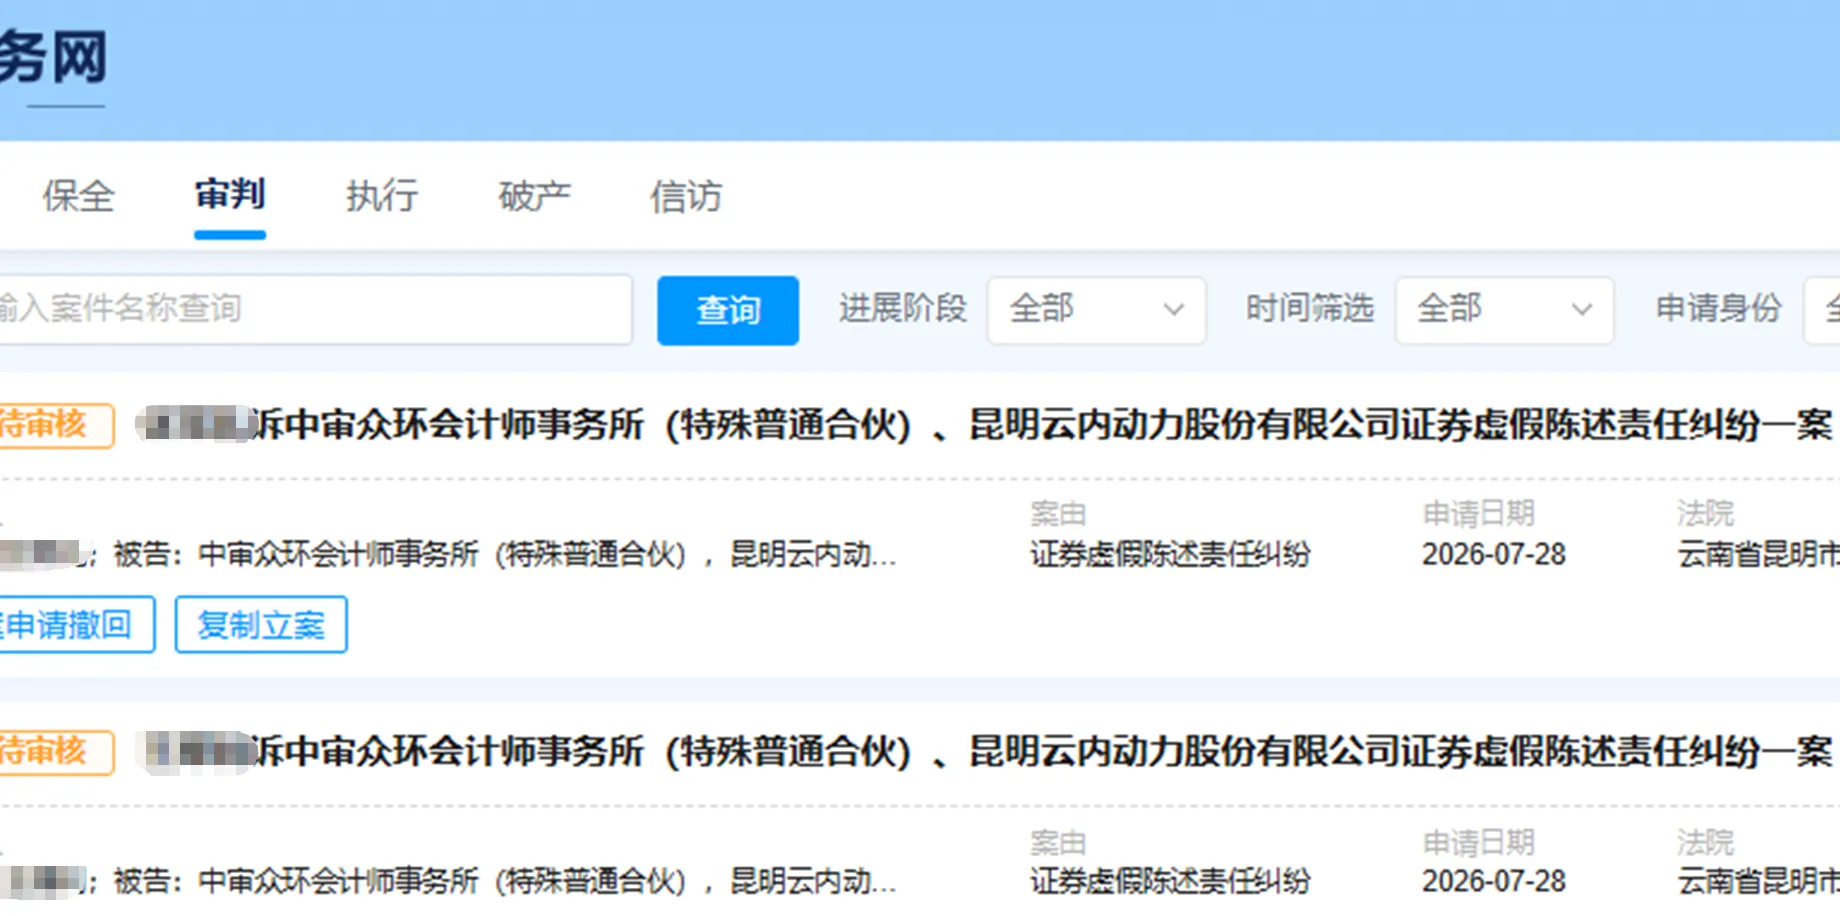
Task: Click 复制立案 for the first case
Action: (261, 625)
